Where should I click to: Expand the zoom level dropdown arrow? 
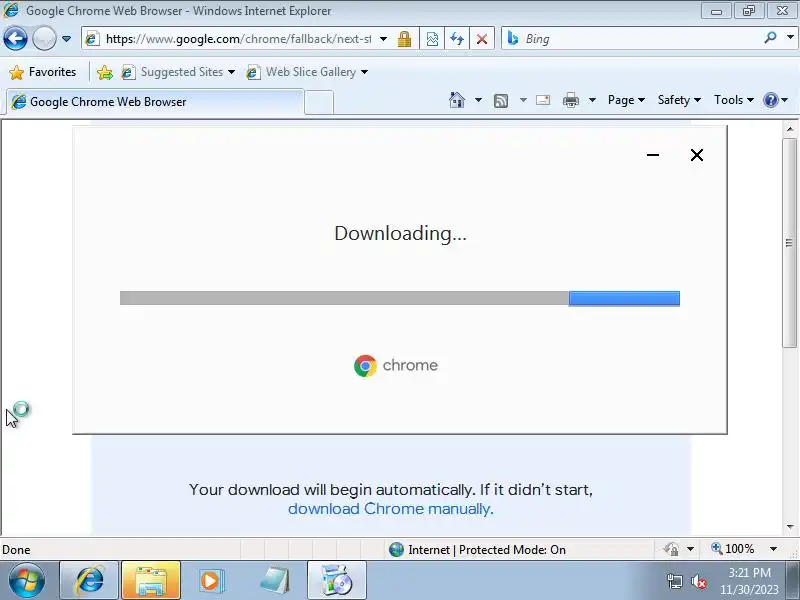pos(773,549)
